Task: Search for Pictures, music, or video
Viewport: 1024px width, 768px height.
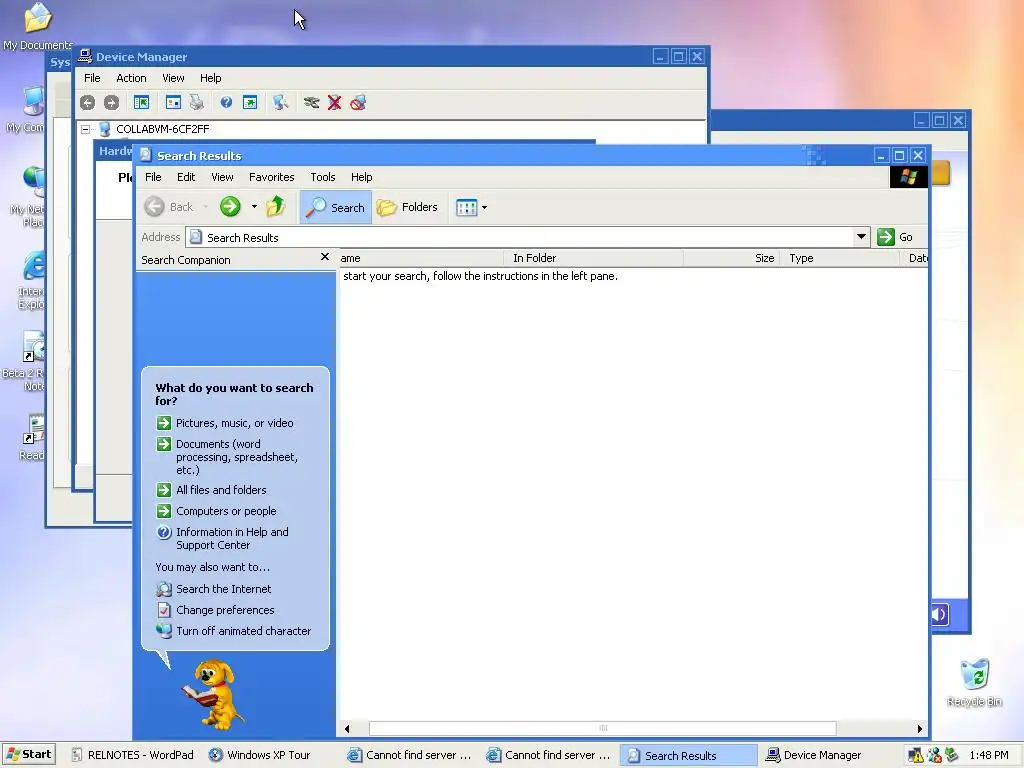Action: point(234,423)
